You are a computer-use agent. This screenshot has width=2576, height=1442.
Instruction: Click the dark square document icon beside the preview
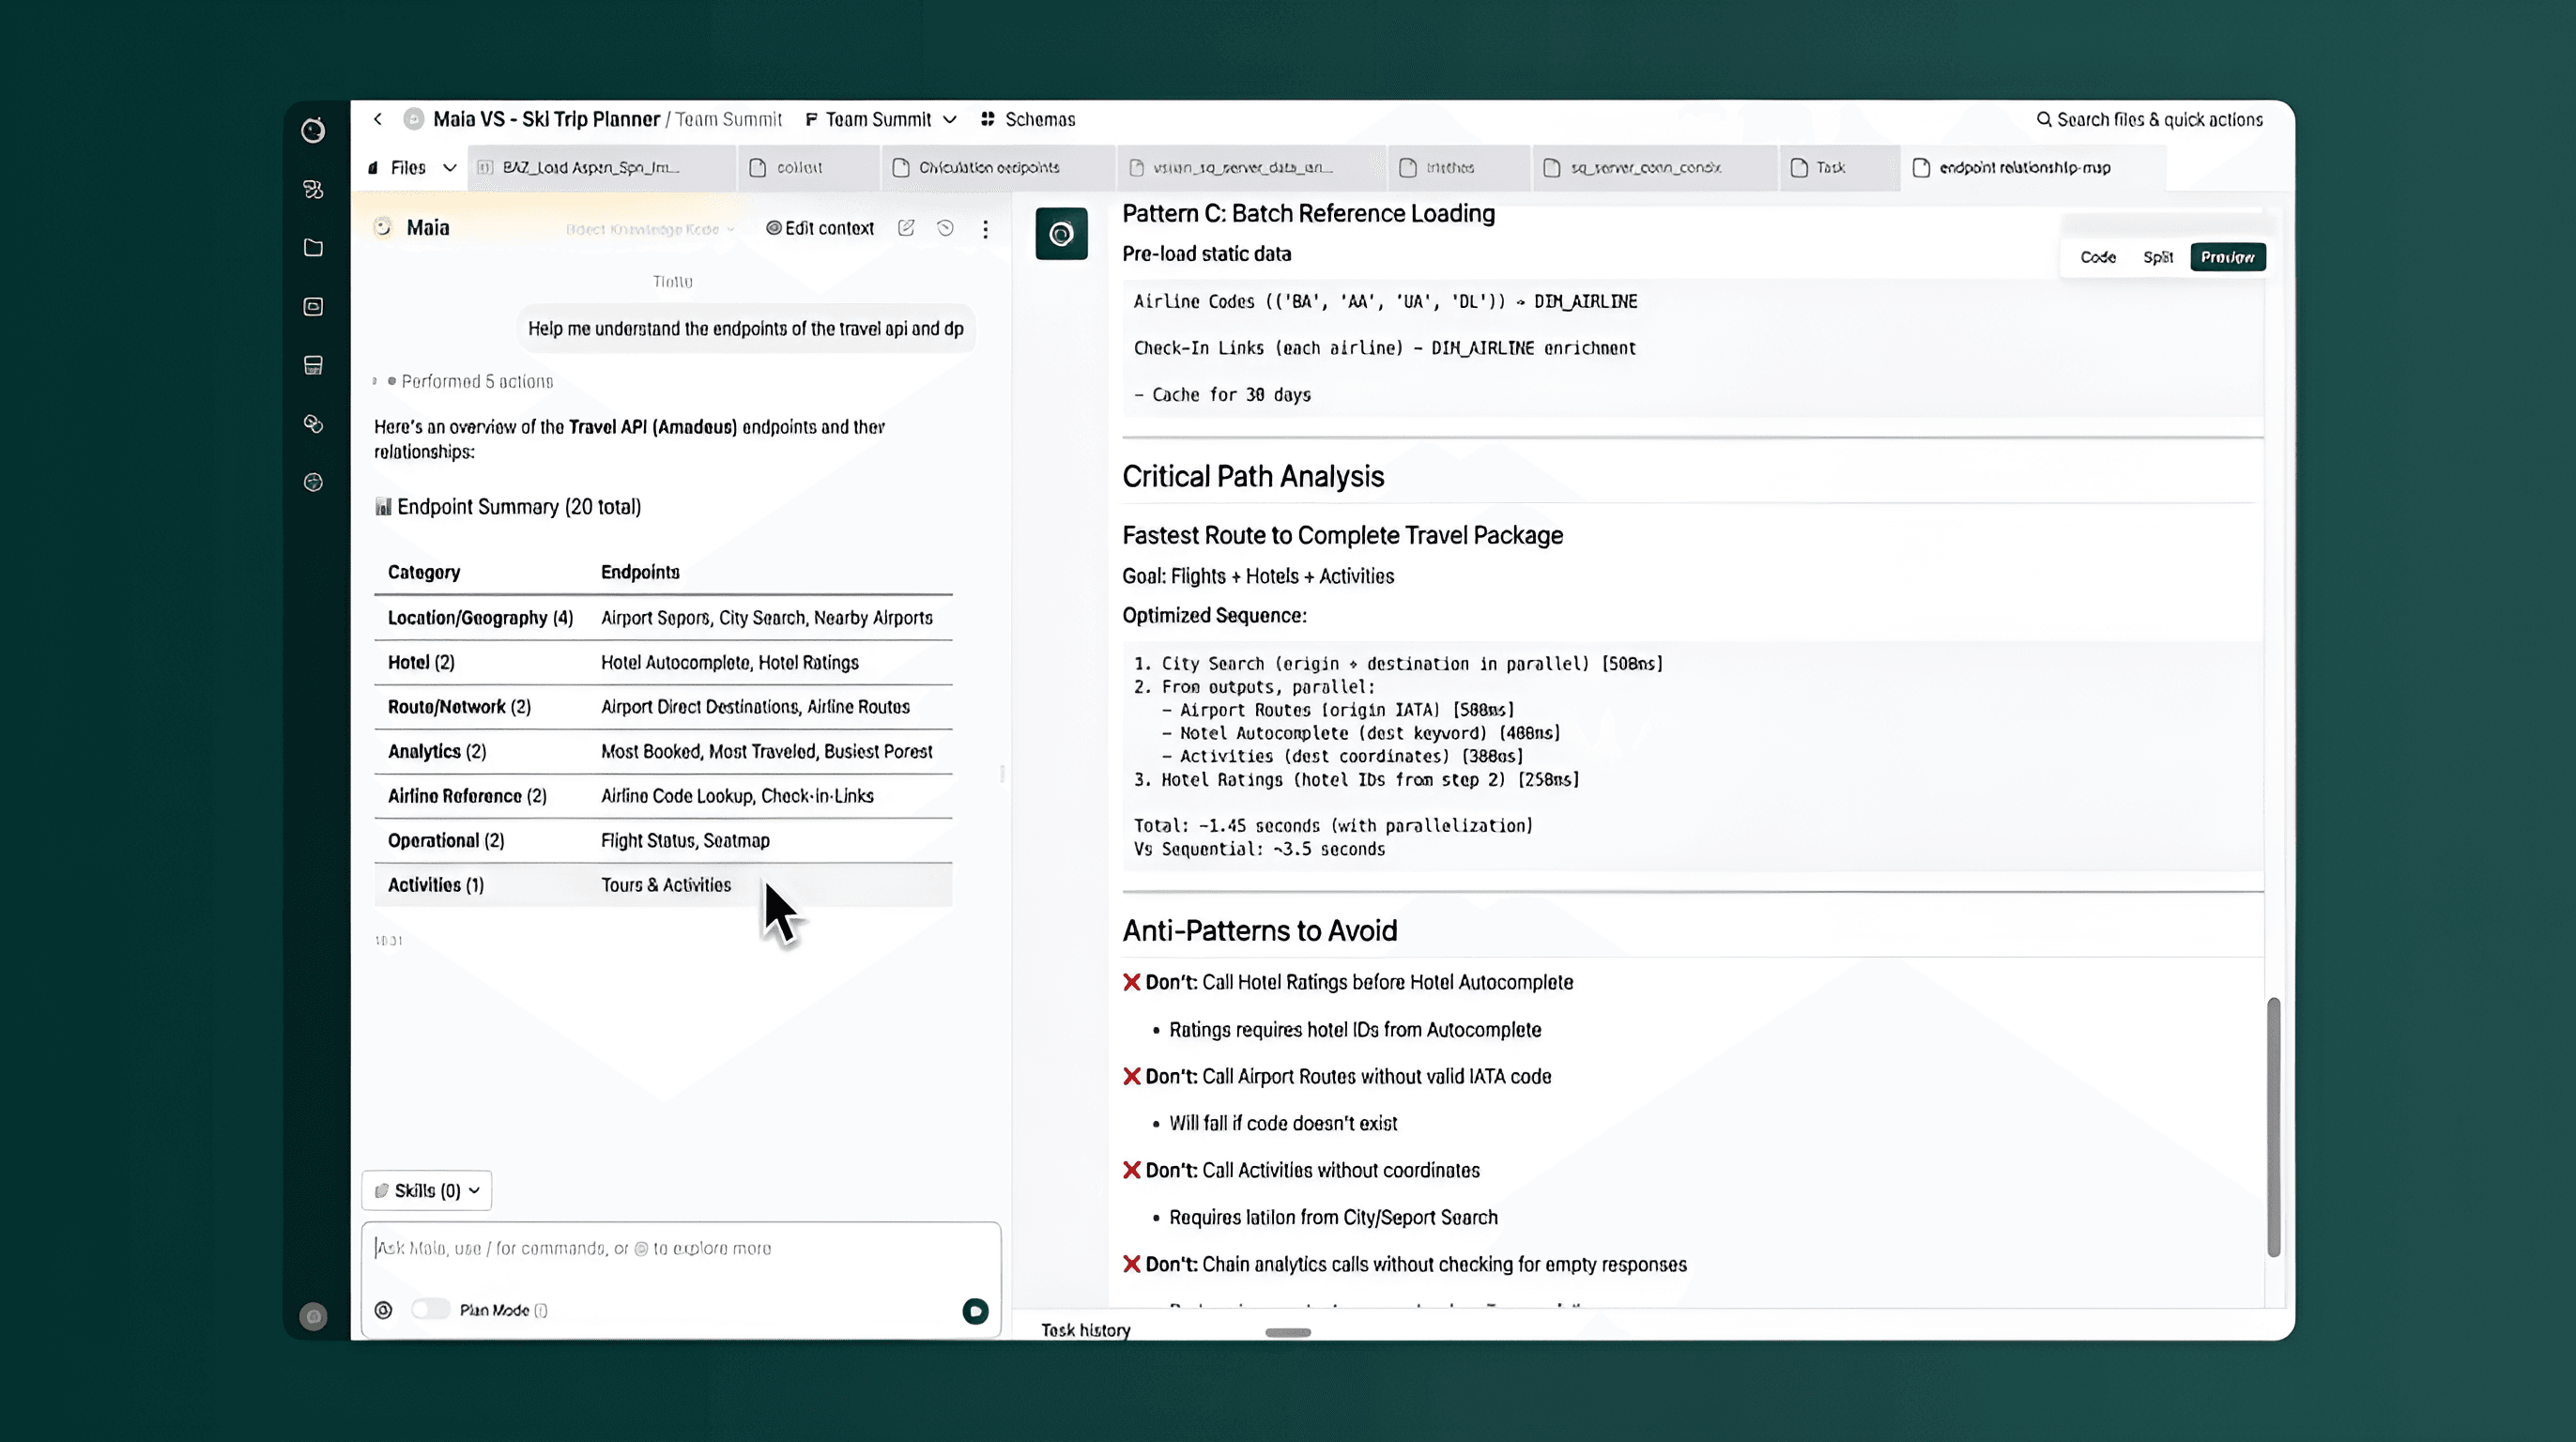tap(1061, 234)
